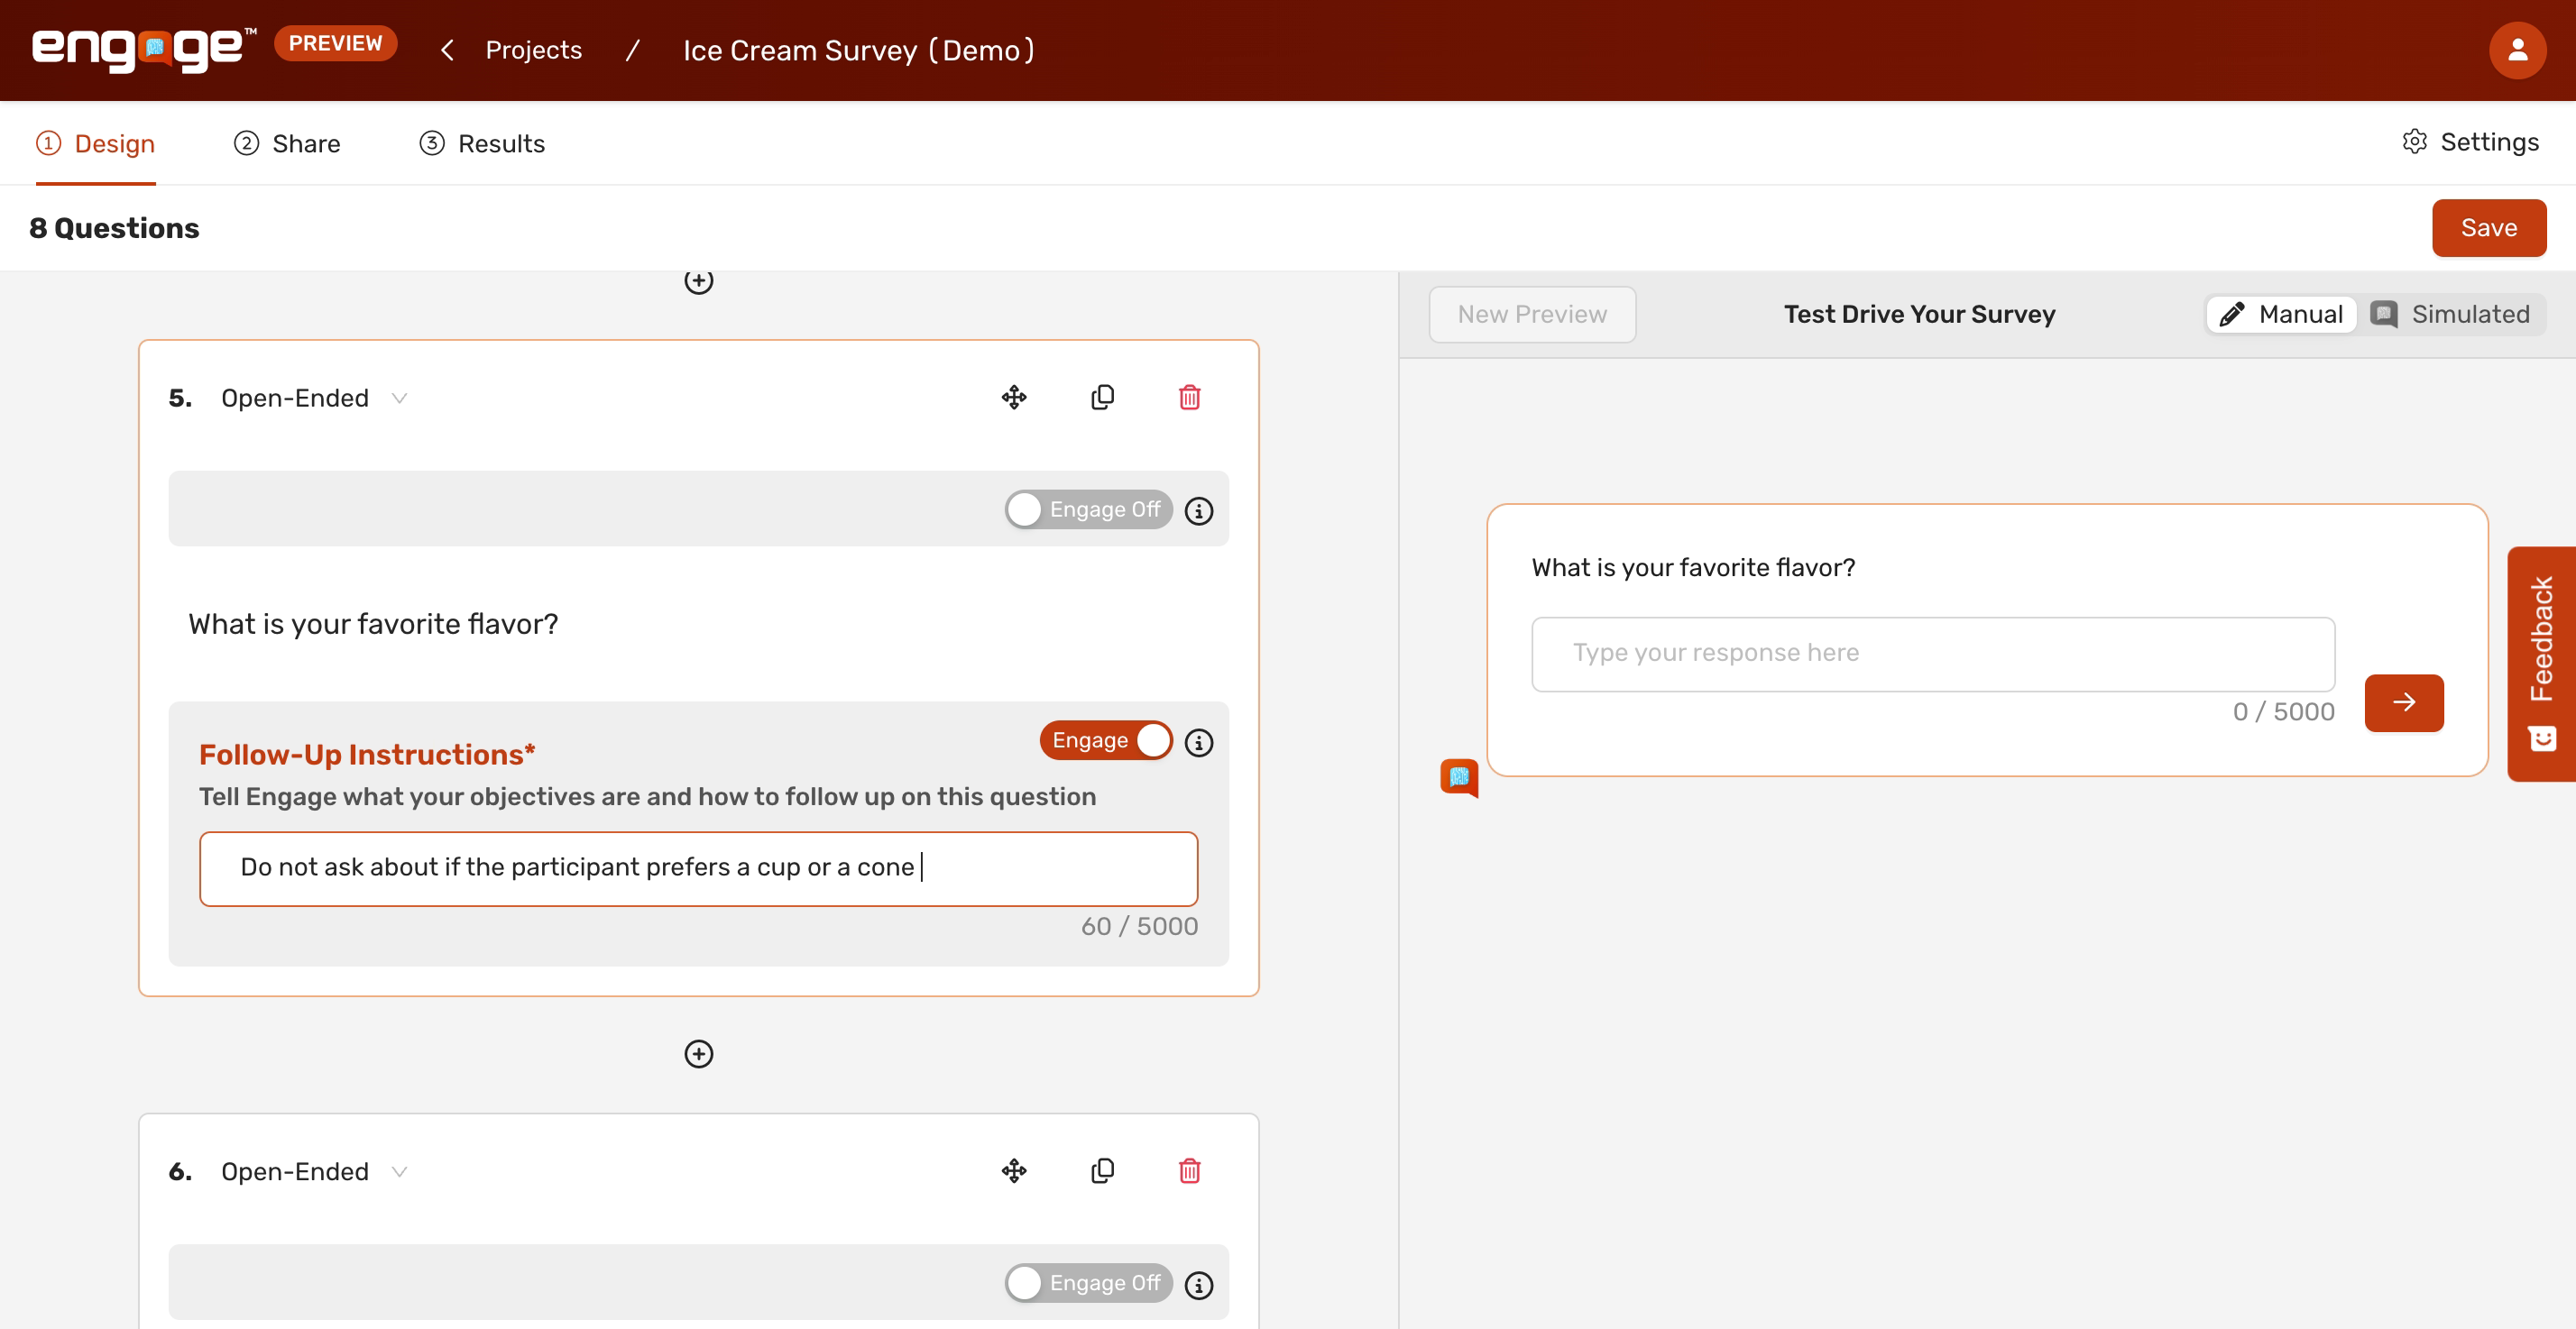Delete question 6 with the trash icon
The height and width of the screenshot is (1329, 2576).
pos(1189,1170)
